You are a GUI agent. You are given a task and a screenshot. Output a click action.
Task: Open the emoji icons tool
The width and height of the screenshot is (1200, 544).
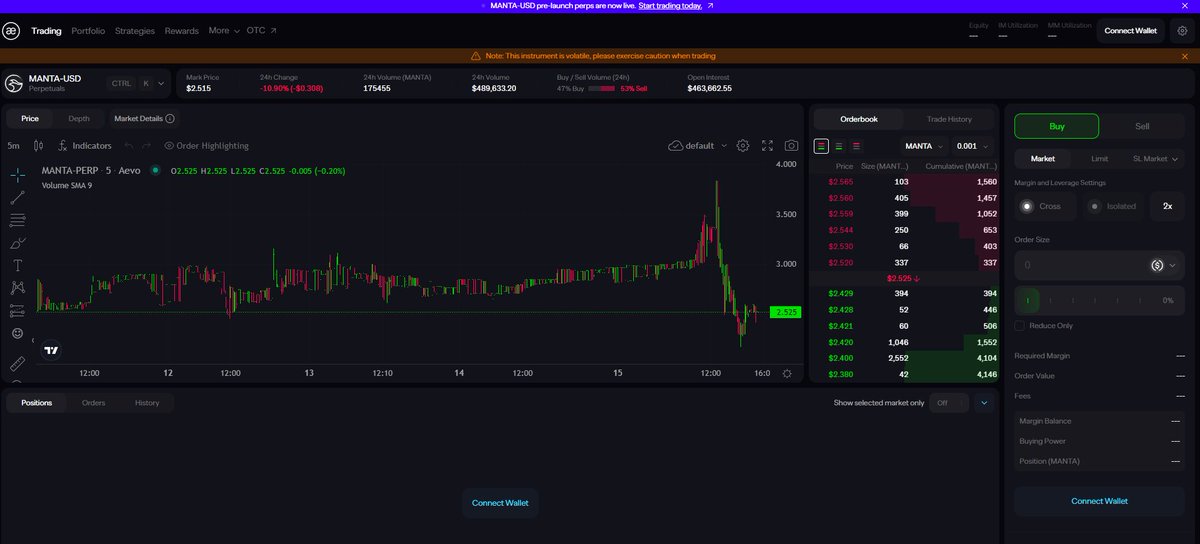[18, 333]
